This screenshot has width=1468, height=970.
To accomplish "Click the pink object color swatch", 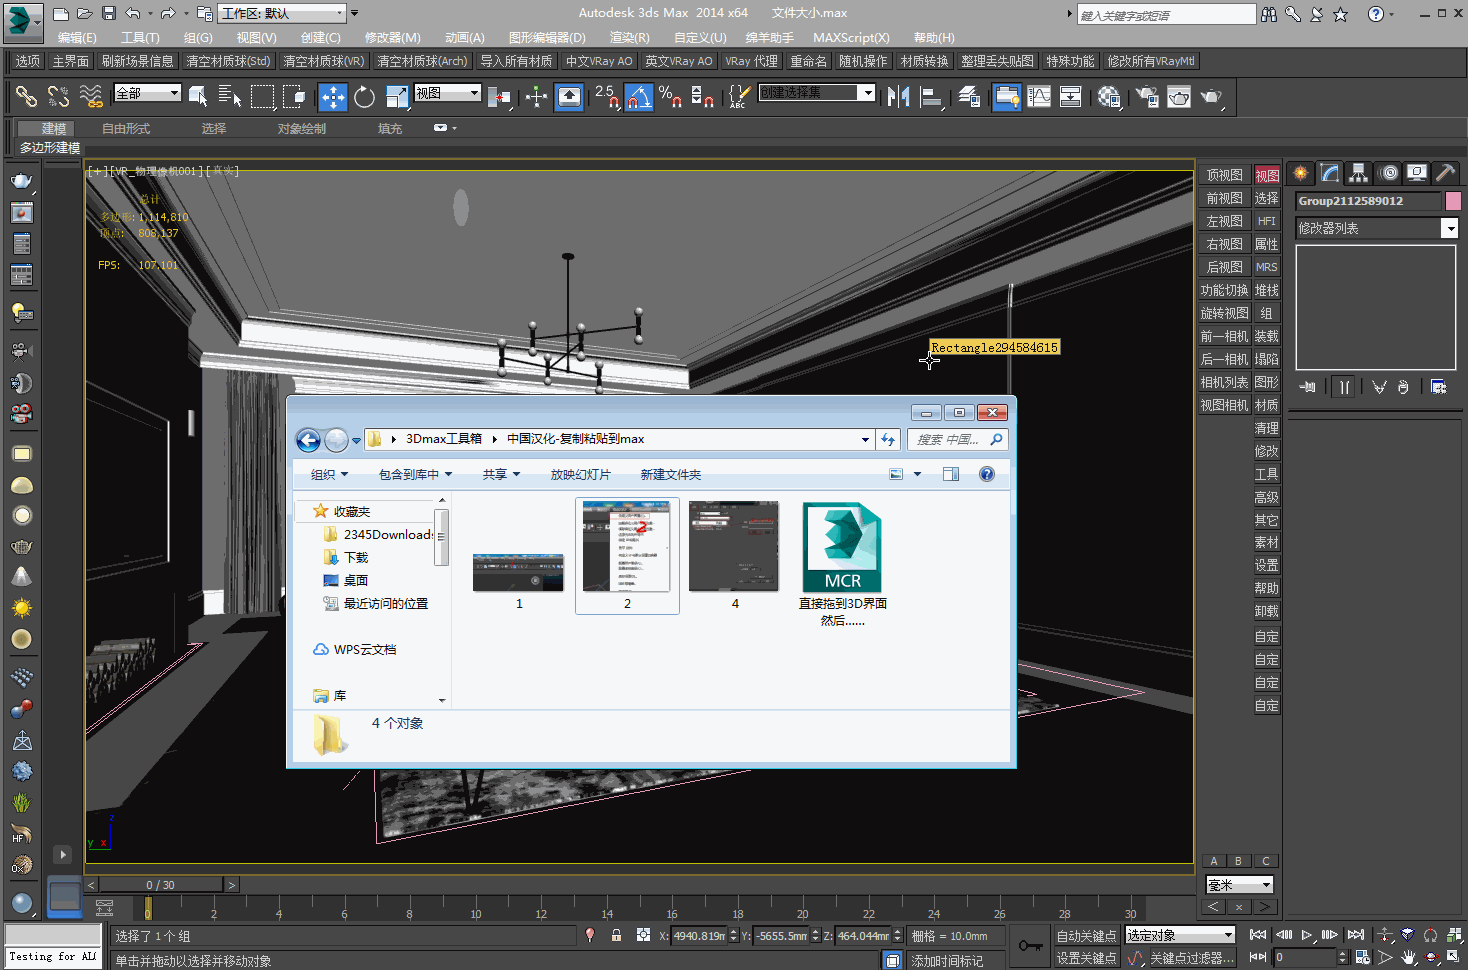I will click(x=1453, y=201).
